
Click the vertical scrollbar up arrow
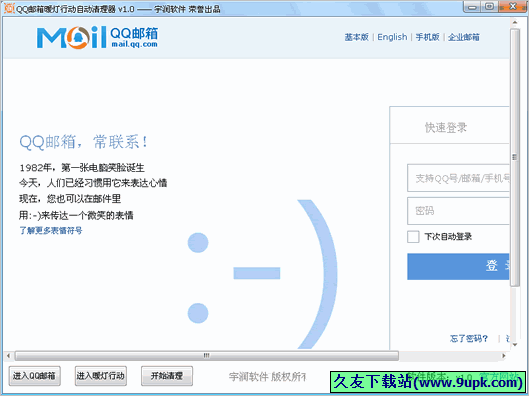point(514,23)
